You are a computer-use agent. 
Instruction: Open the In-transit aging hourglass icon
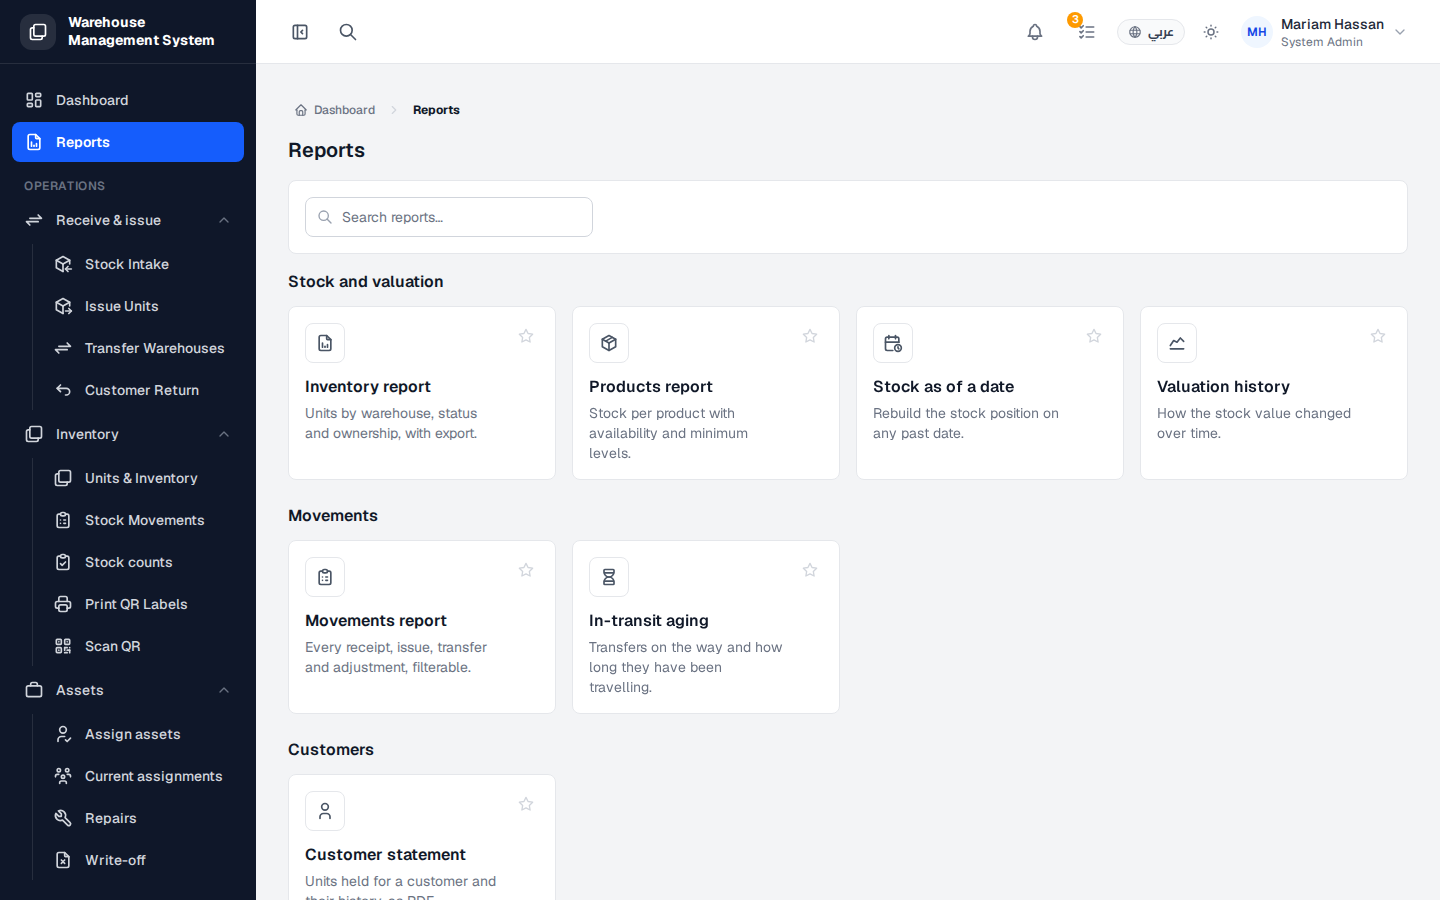[609, 577]
